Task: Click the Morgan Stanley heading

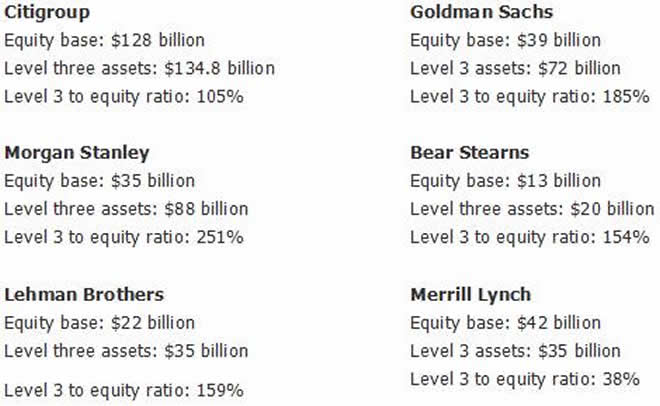Action: tap(76, 153)
